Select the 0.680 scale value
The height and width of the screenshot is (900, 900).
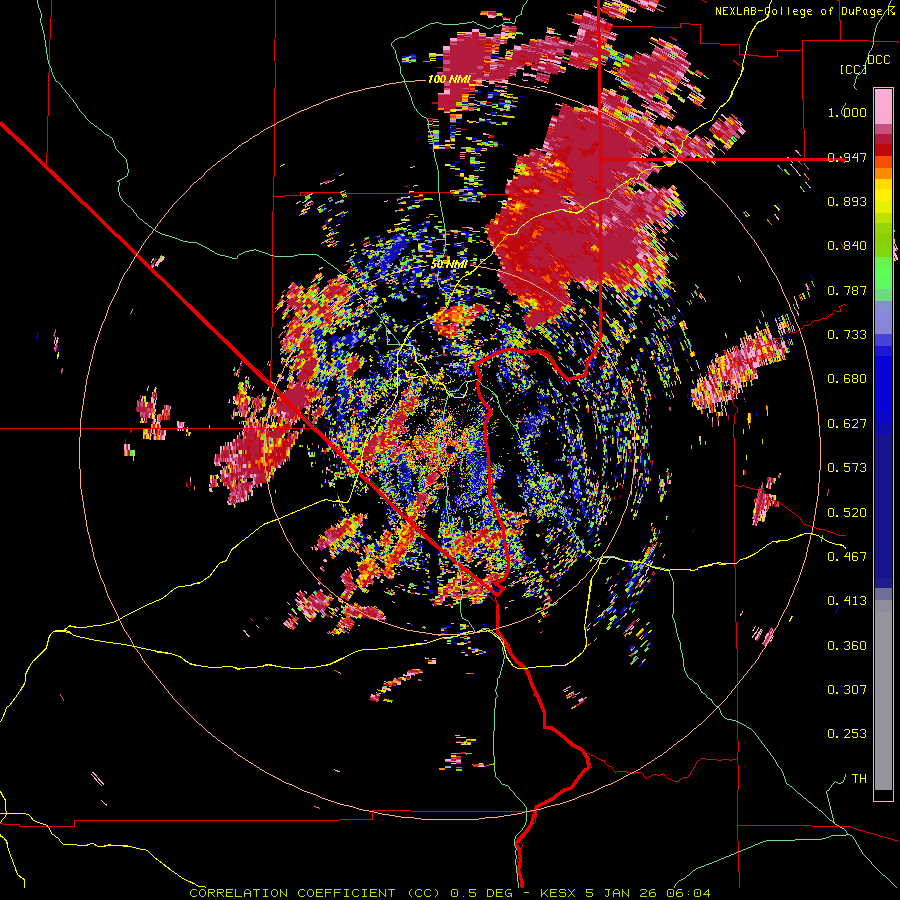tap(847, 379)
